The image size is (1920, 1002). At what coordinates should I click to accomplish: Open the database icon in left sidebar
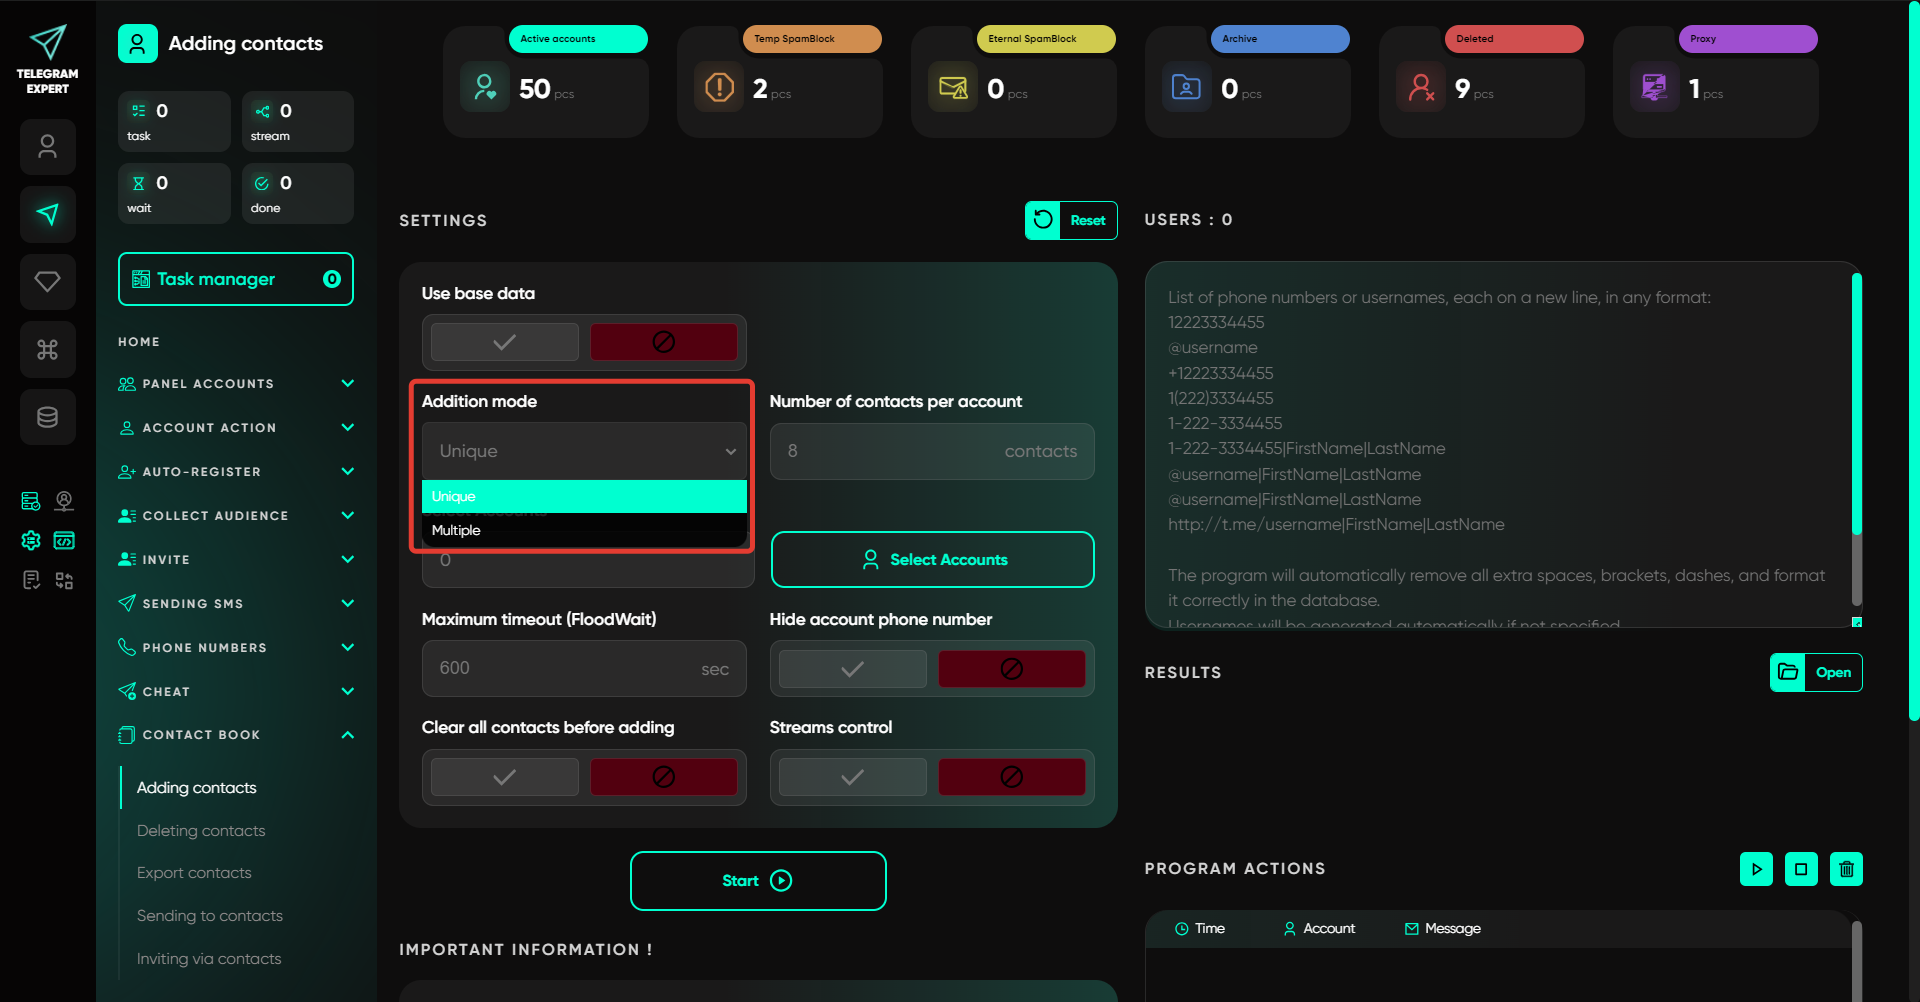tap(47, 417)
